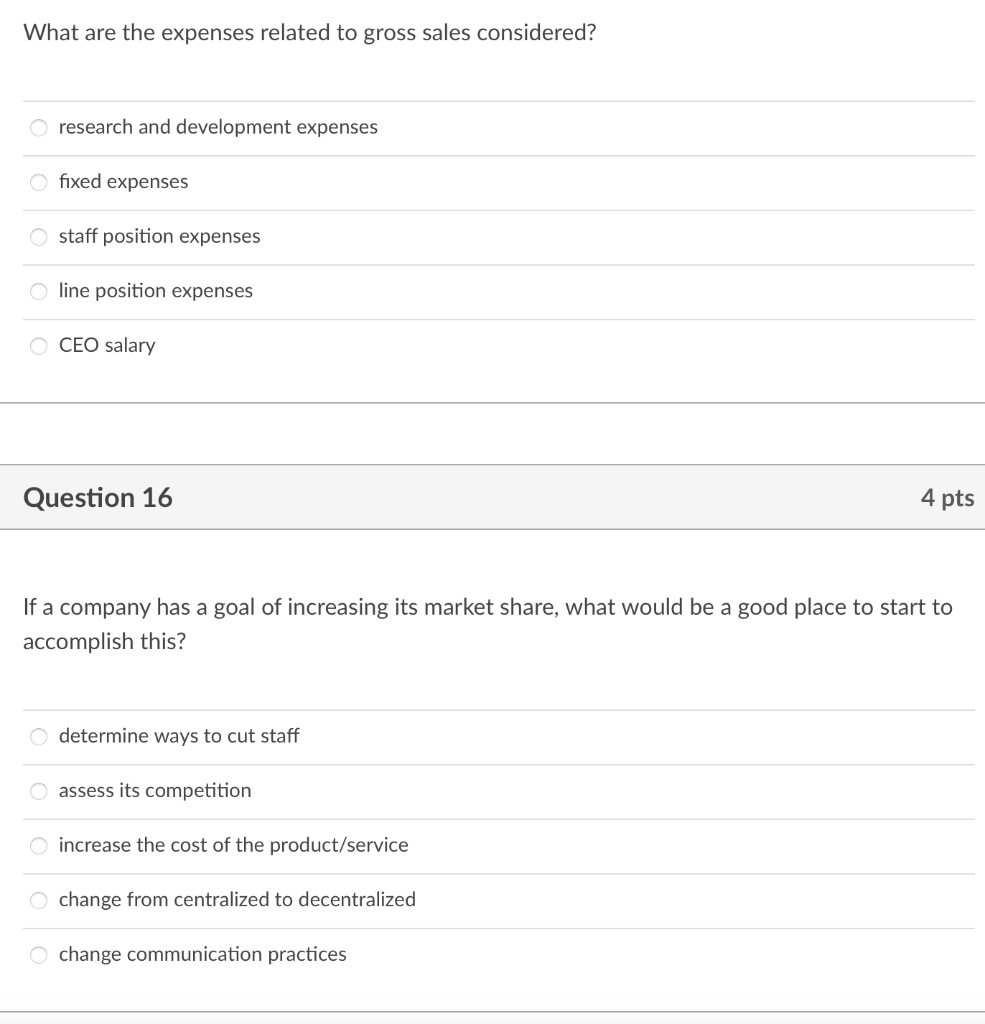This screenshot has width=985, height=1024.
Task: Select the research and development expenses option
Action: [x=38, y=127]
